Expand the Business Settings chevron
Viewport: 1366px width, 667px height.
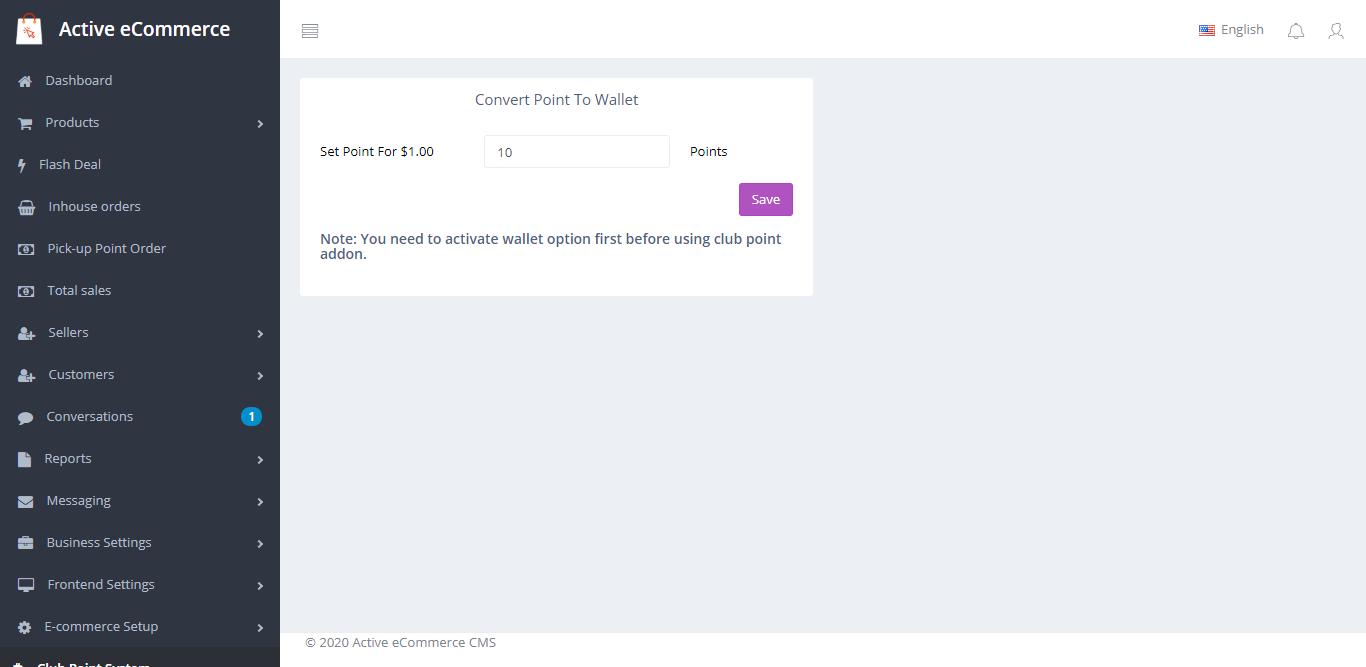click(260, 544)
